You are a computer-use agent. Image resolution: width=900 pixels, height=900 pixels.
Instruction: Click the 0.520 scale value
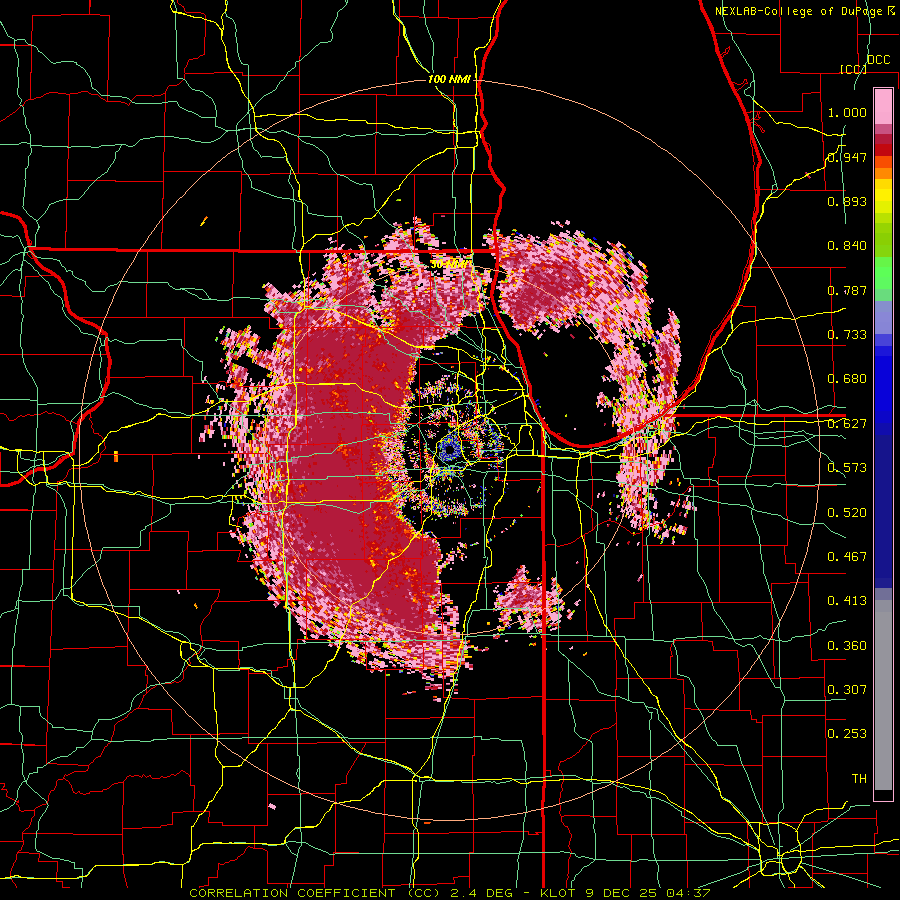(847, 513)
